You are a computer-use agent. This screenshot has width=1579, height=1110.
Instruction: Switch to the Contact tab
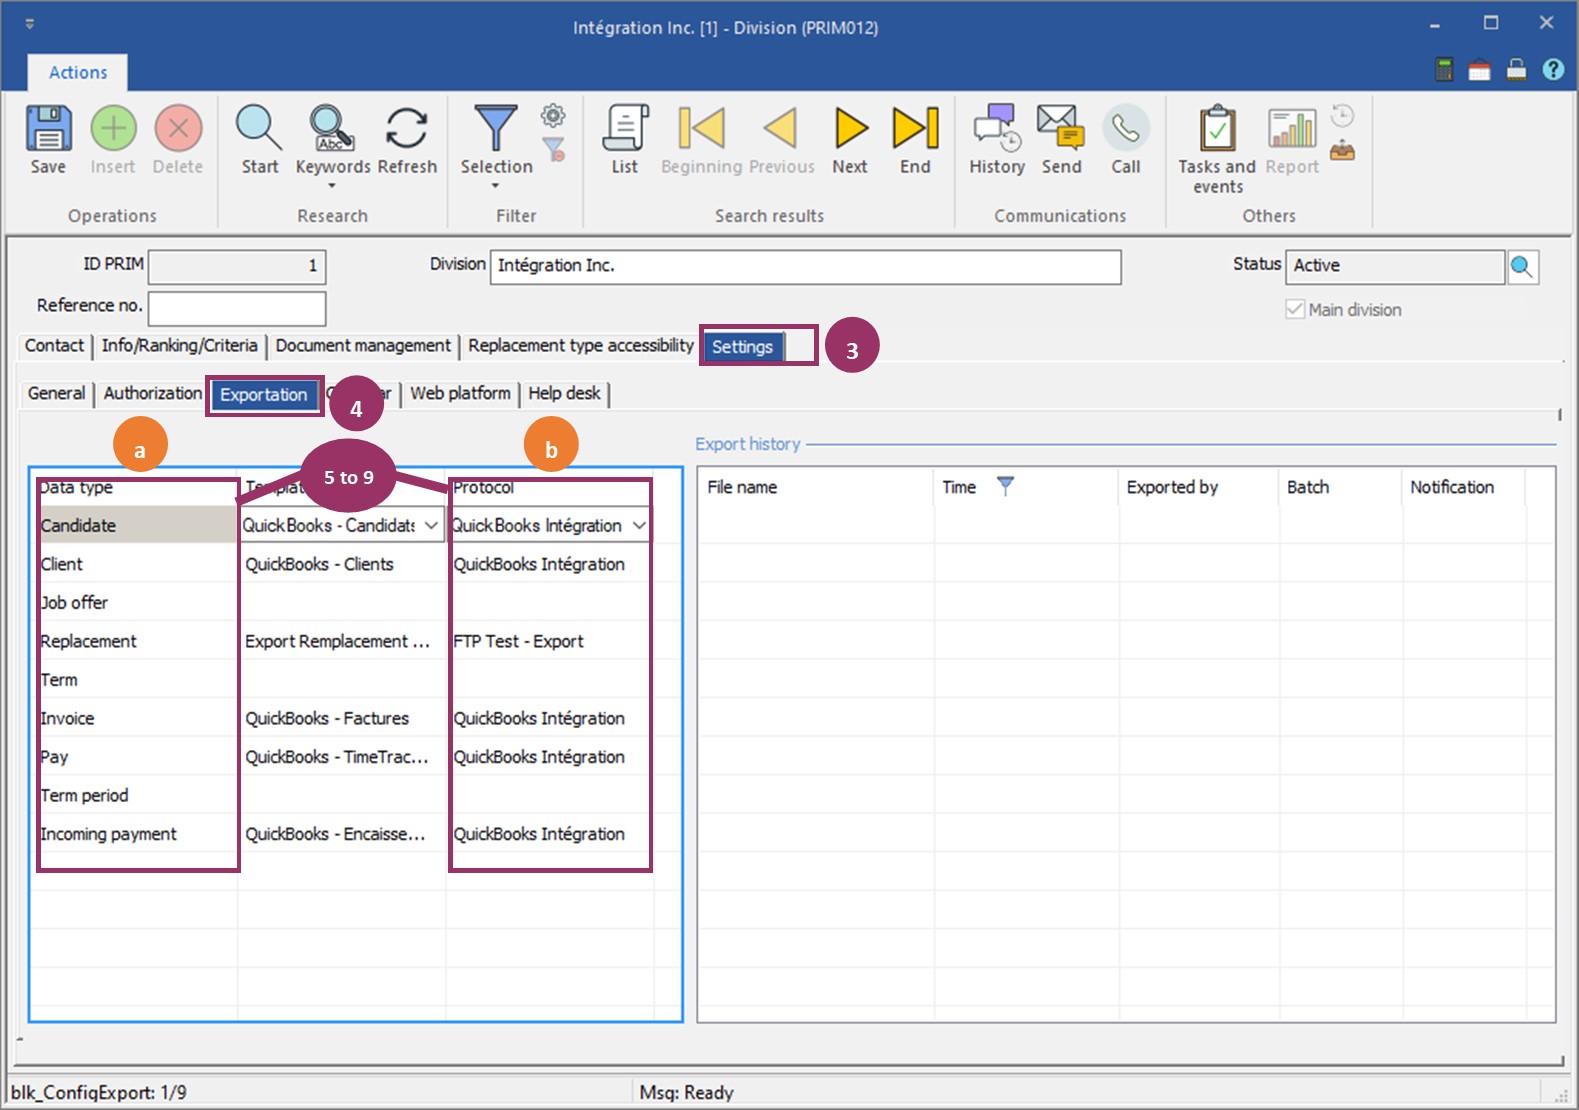(x=54, y=345)
